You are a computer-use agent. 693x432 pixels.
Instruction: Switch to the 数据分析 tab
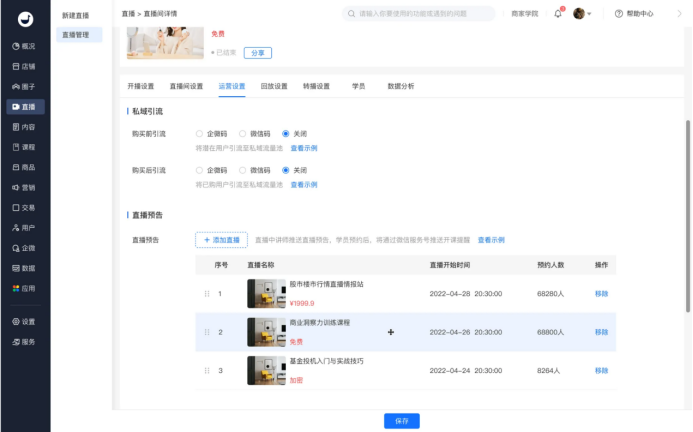click(x=401, y=86)
